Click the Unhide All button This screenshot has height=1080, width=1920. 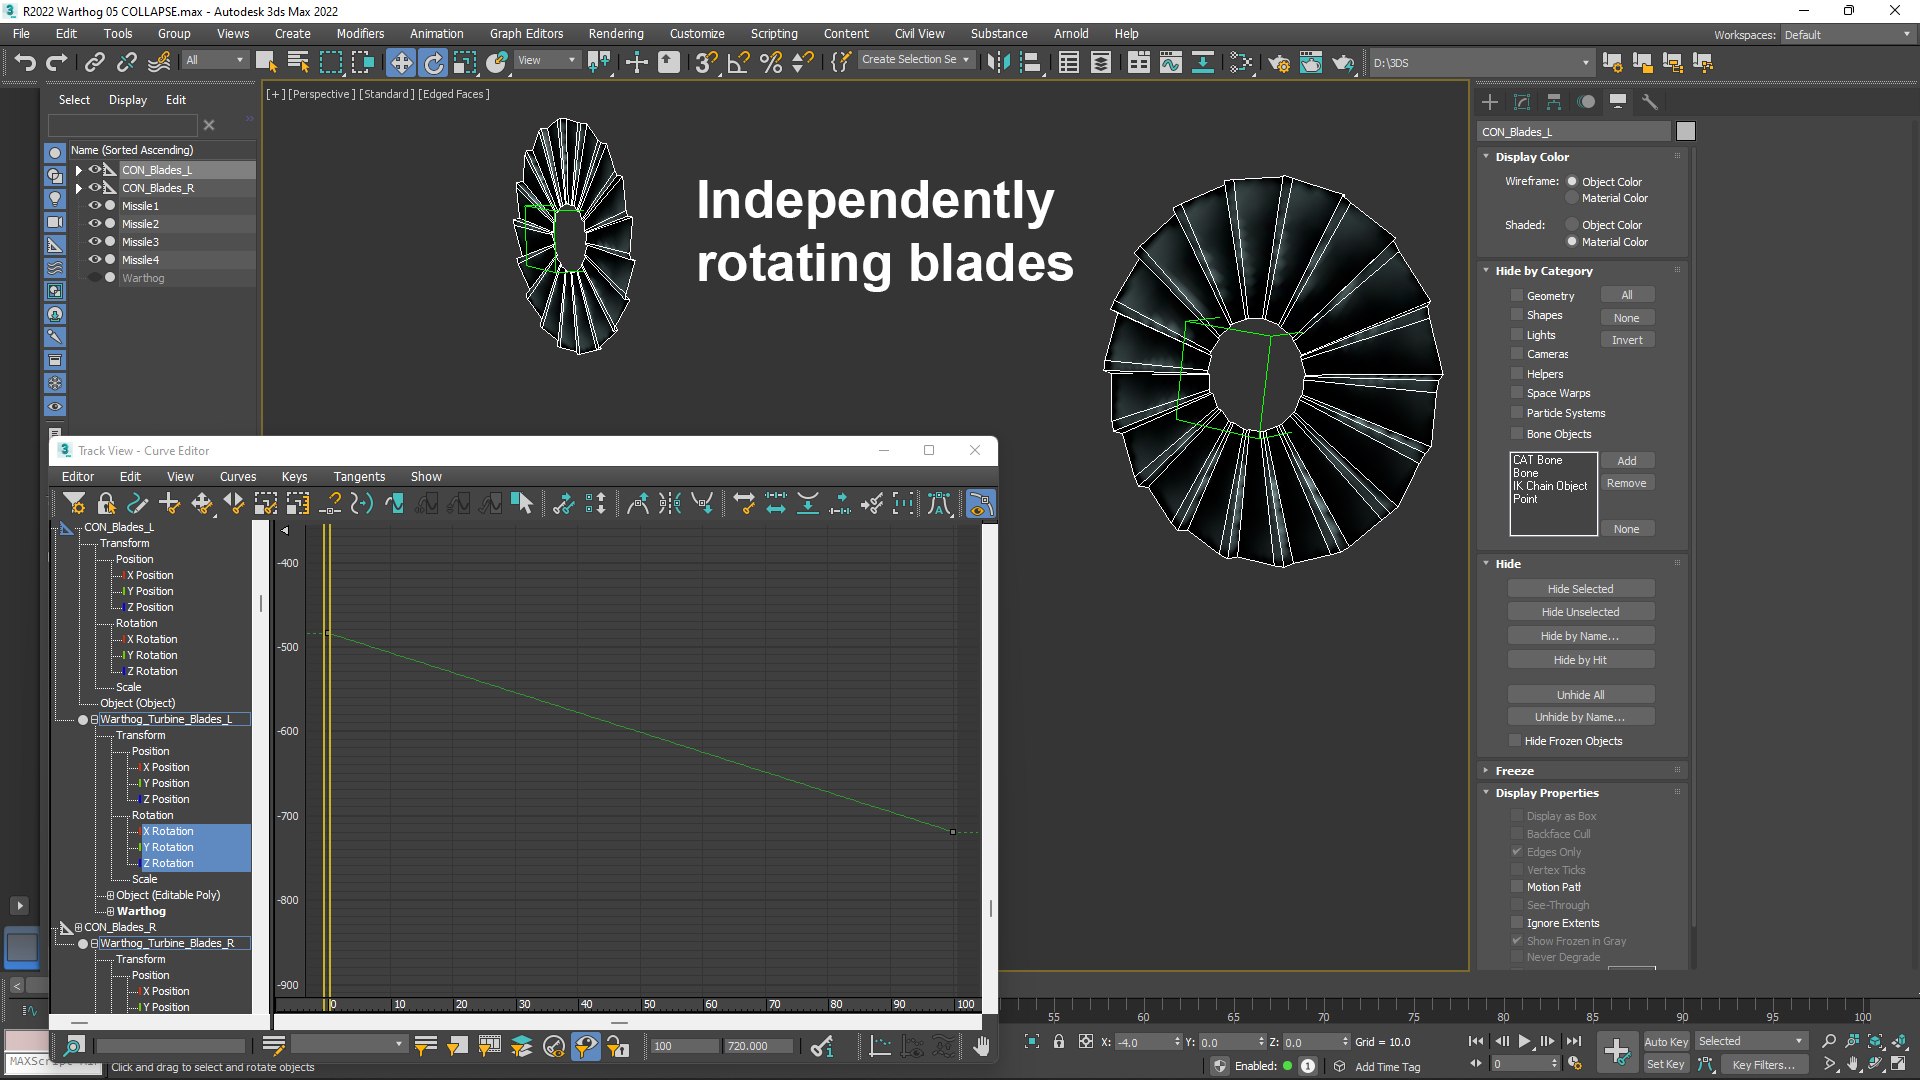tap(1580, 695)
